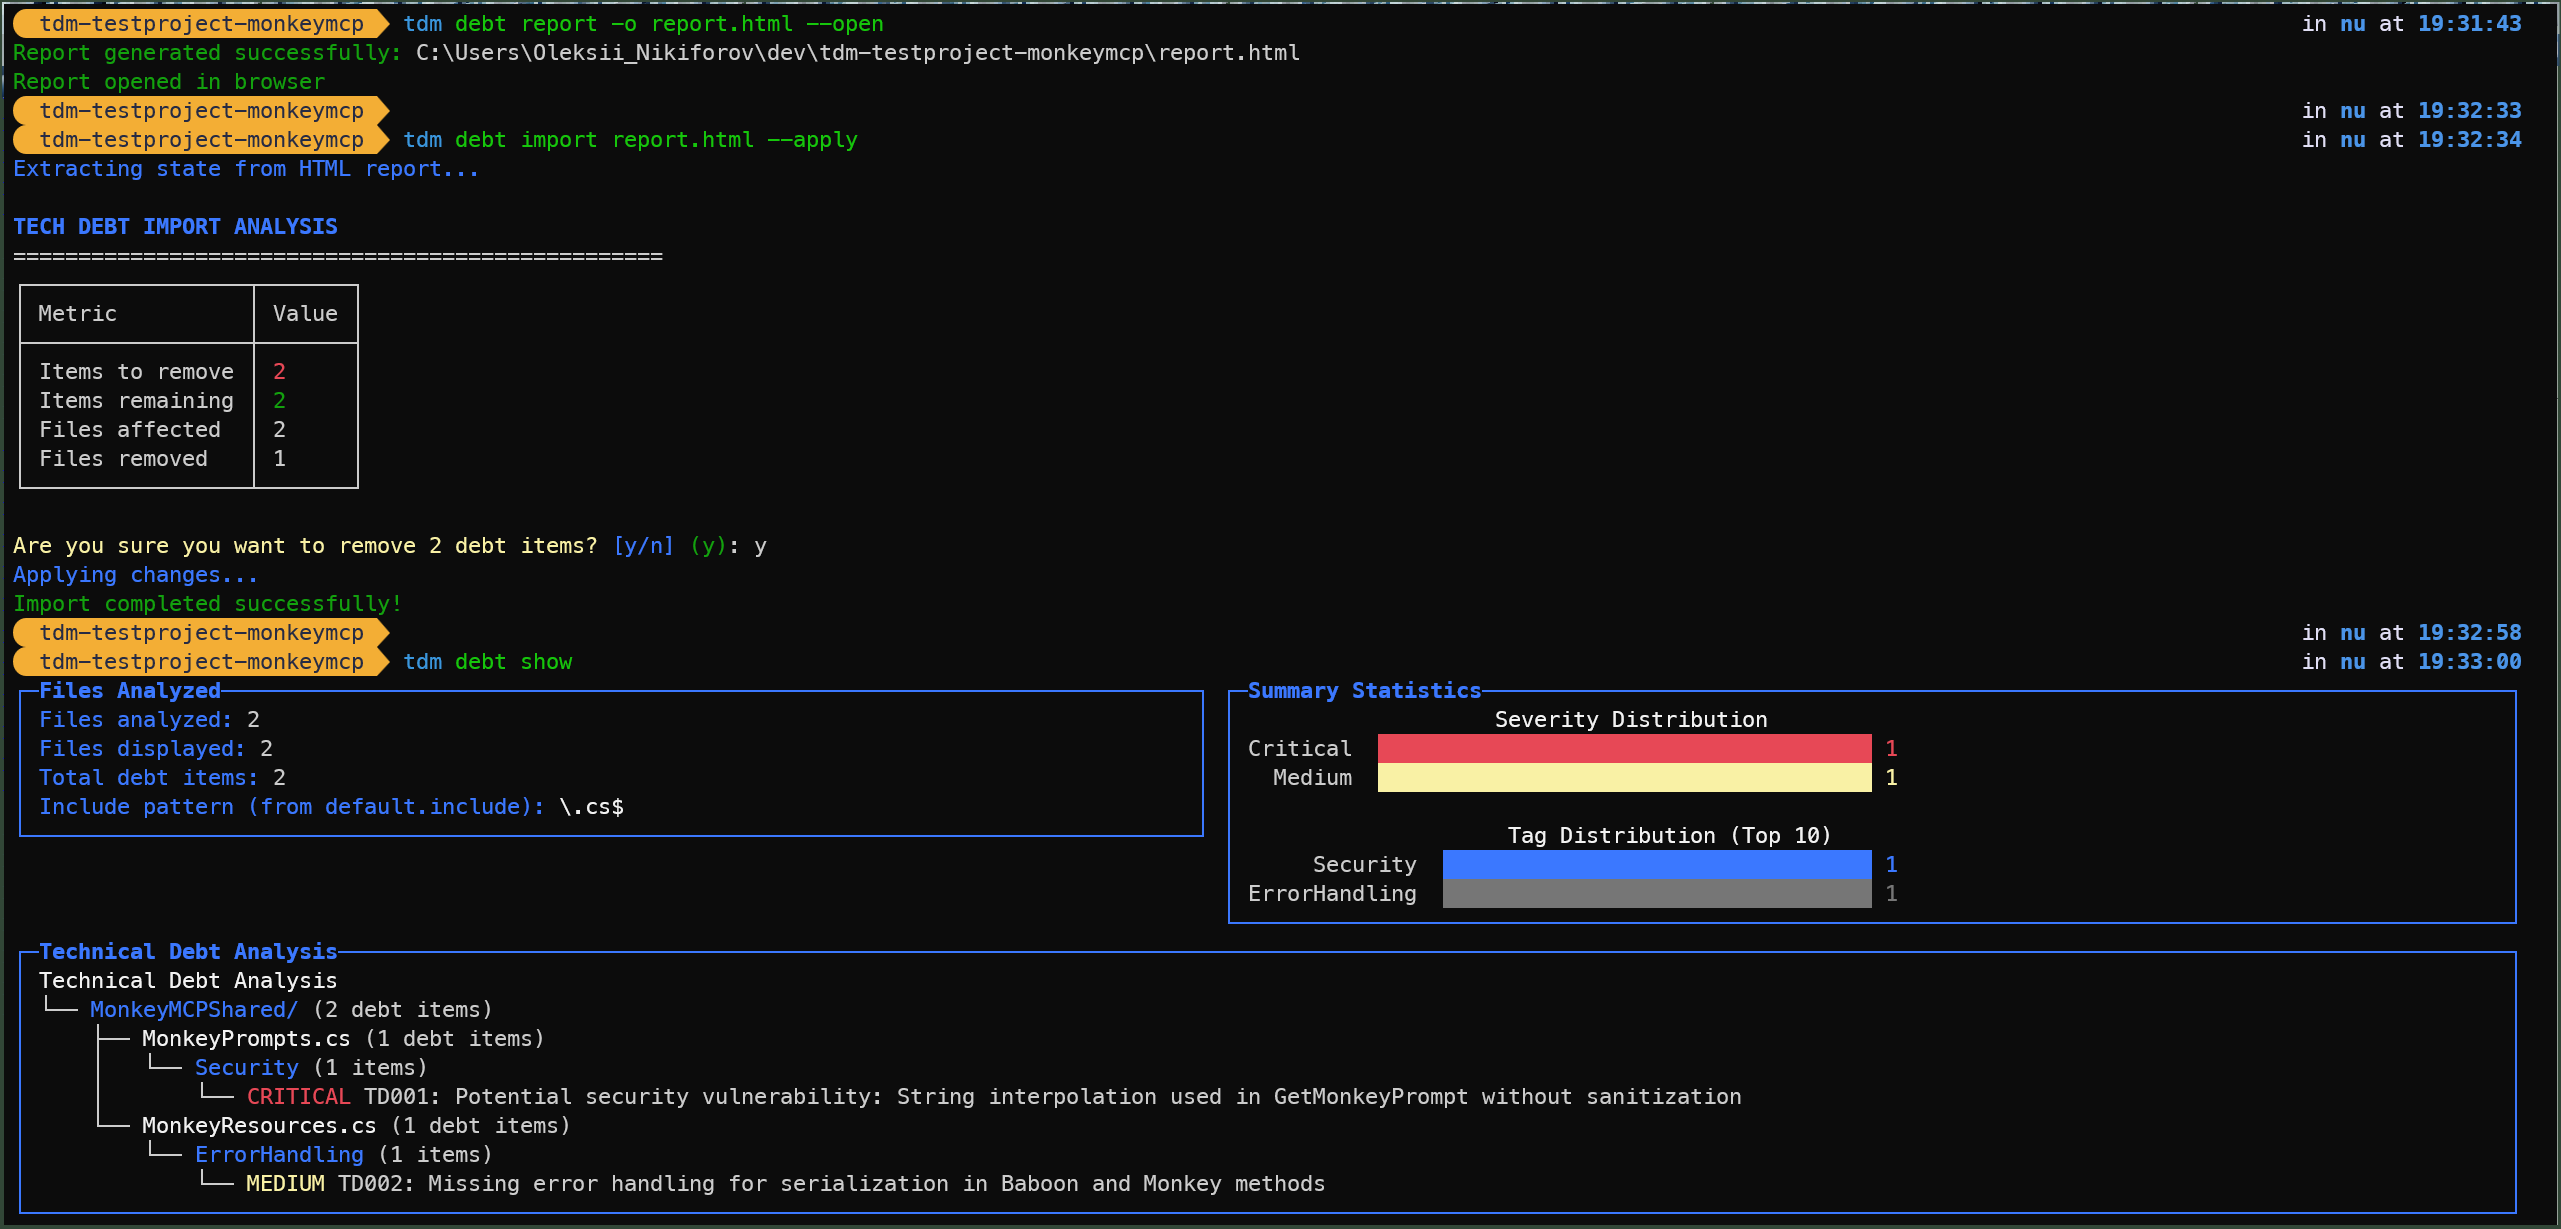Screen dimensions: 2561x1229
Task: Click 'Import completed successfully!' message
Action: [x=207, y=604]
